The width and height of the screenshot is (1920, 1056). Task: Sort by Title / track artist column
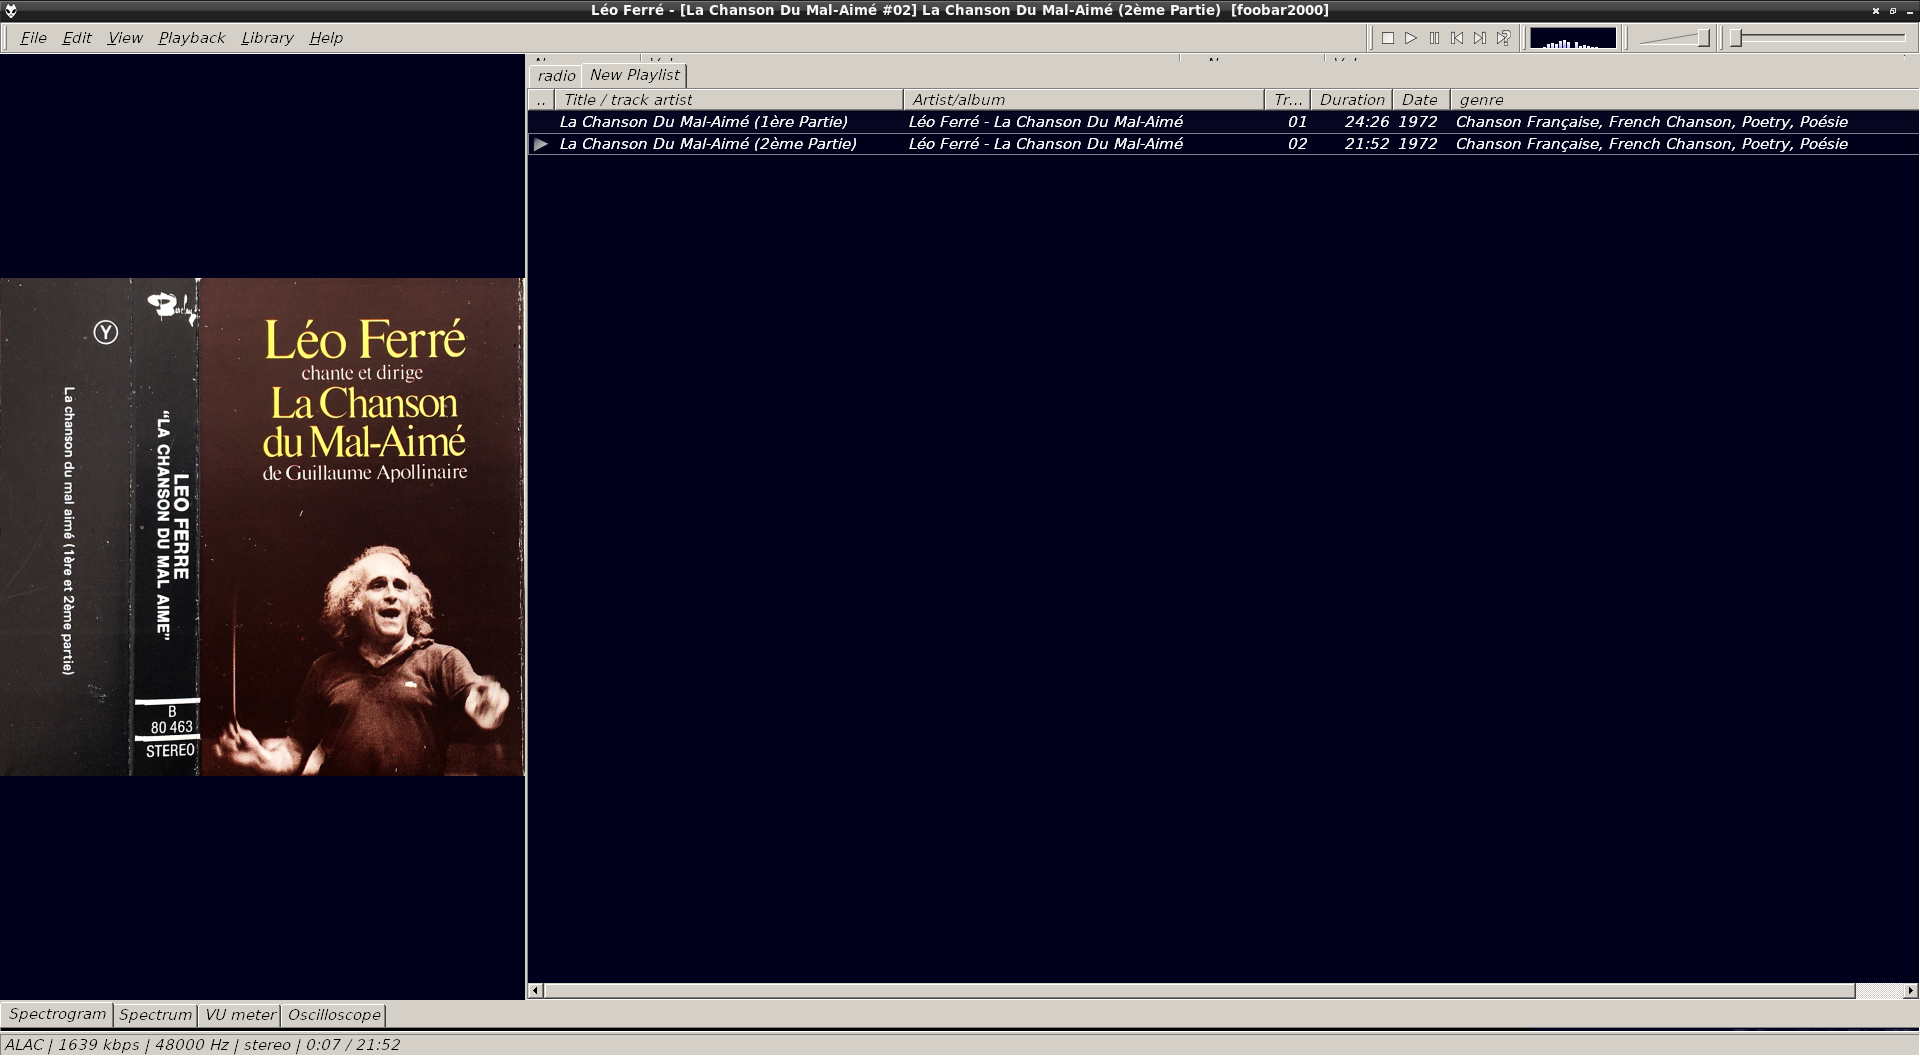click(729, 100)
